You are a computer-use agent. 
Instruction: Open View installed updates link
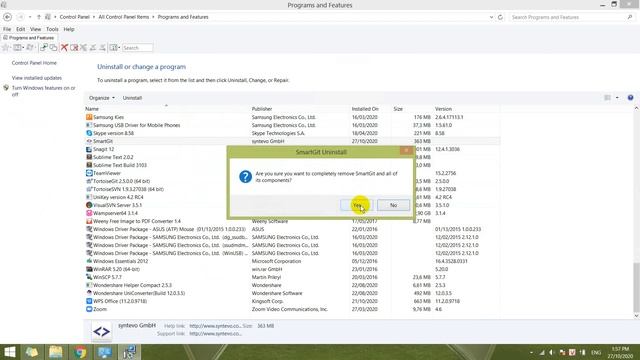point(37,78)
